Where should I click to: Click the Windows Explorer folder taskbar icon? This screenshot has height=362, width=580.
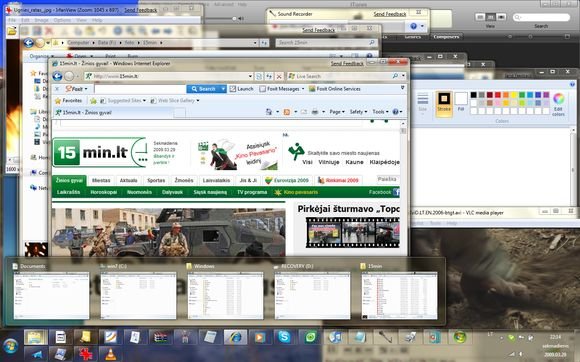tap(36, 337)
